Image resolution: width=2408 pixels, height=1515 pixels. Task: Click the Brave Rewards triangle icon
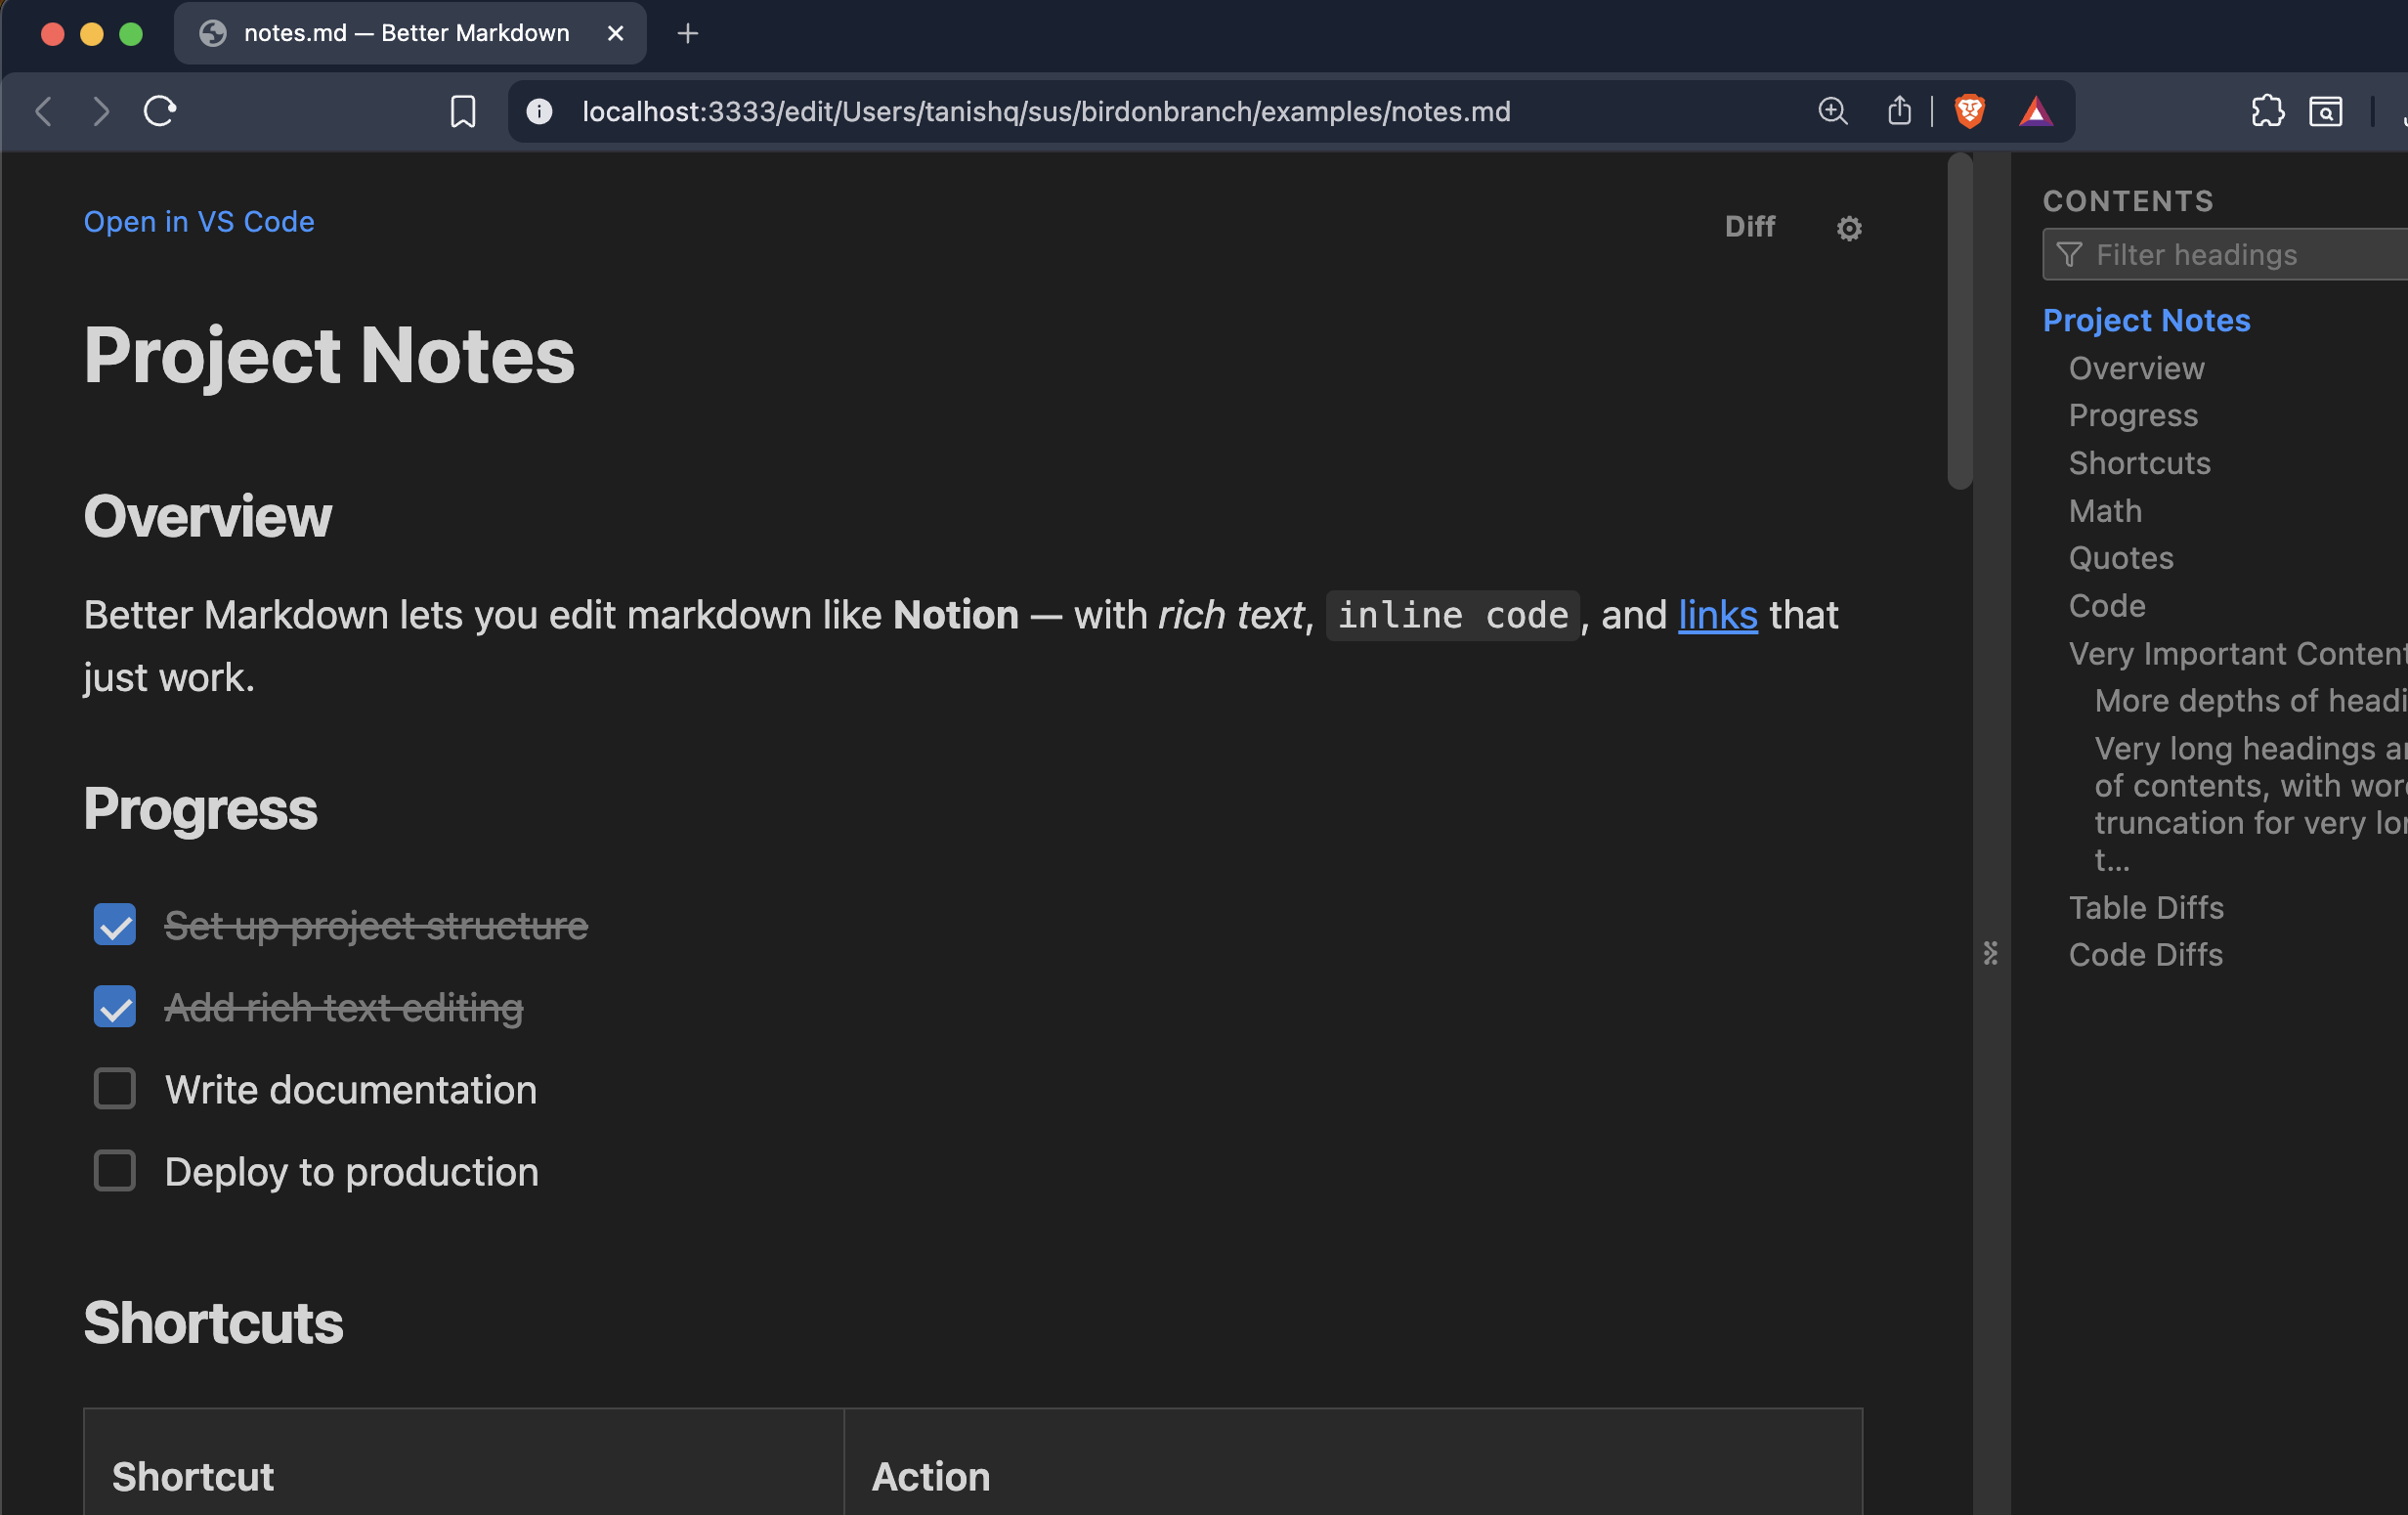[2037, 111]
